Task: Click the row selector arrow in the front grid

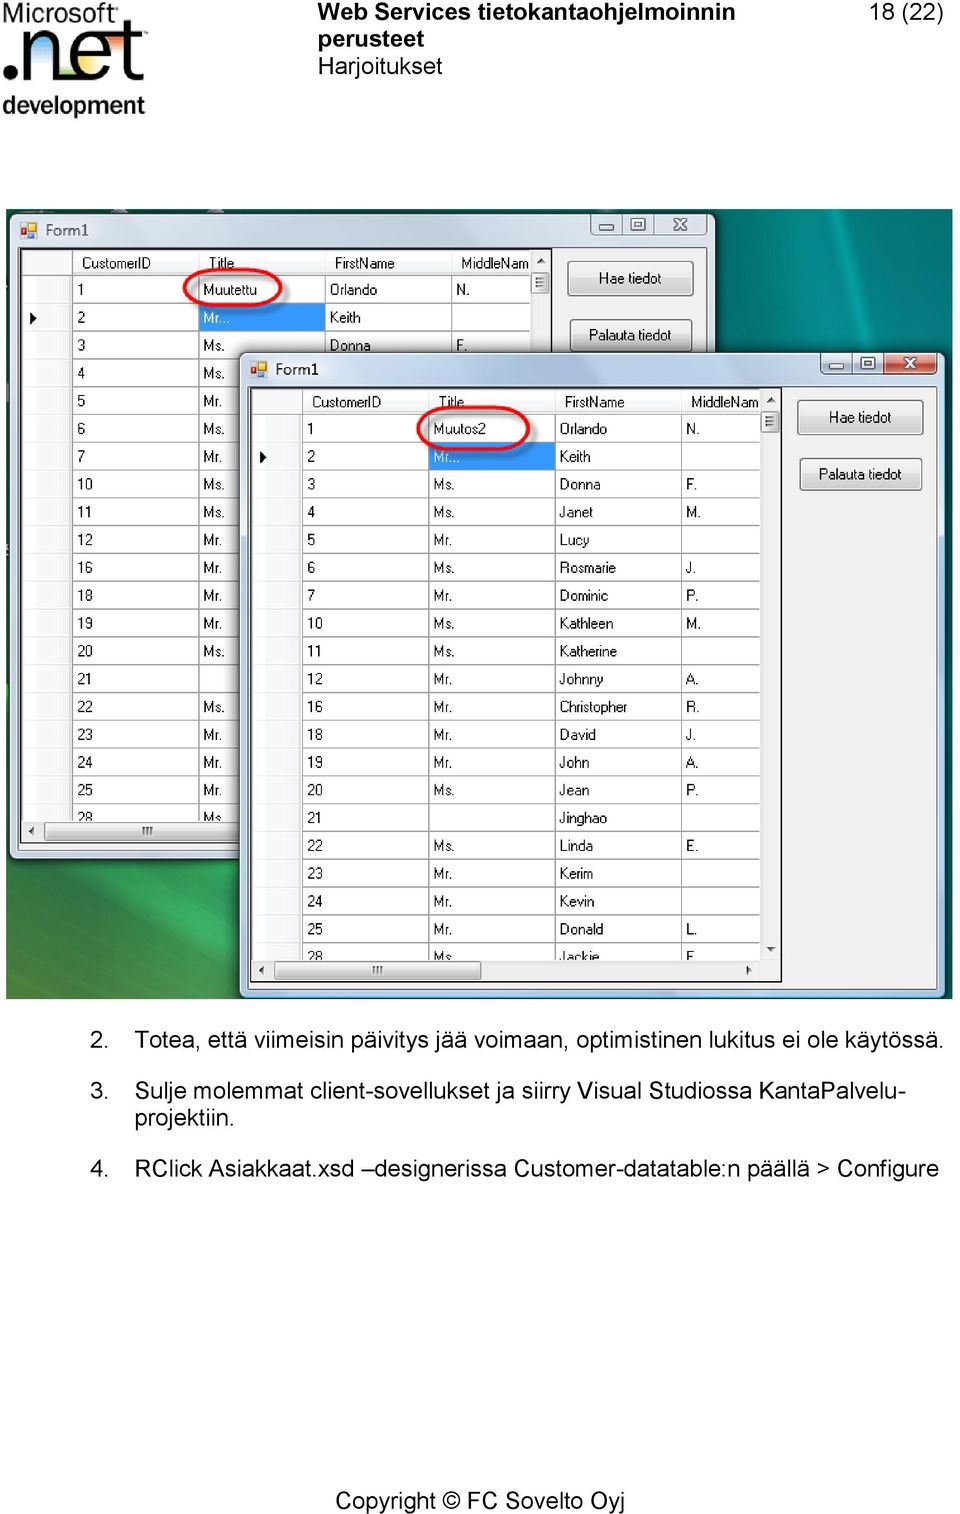Action: [x=263, y=457]
